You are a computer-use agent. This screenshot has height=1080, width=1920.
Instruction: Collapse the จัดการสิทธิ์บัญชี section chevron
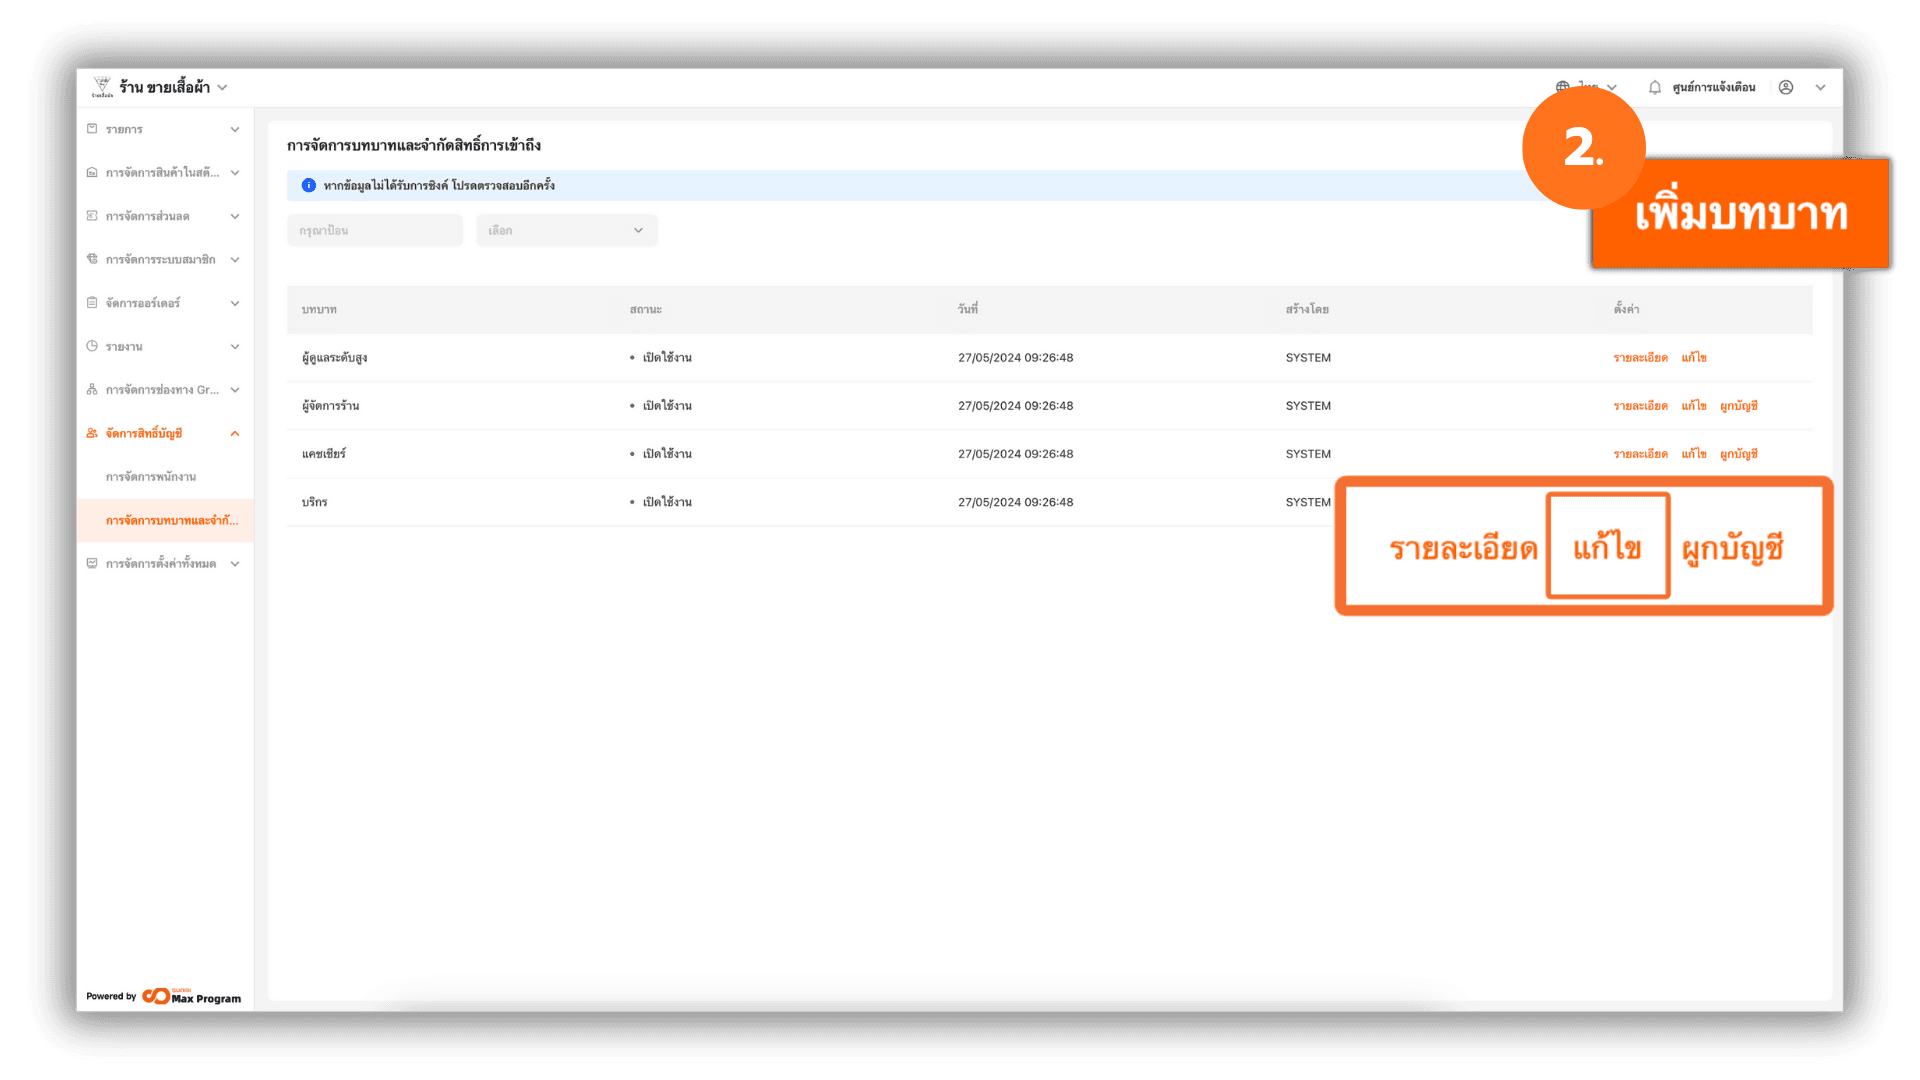point(235,433)
